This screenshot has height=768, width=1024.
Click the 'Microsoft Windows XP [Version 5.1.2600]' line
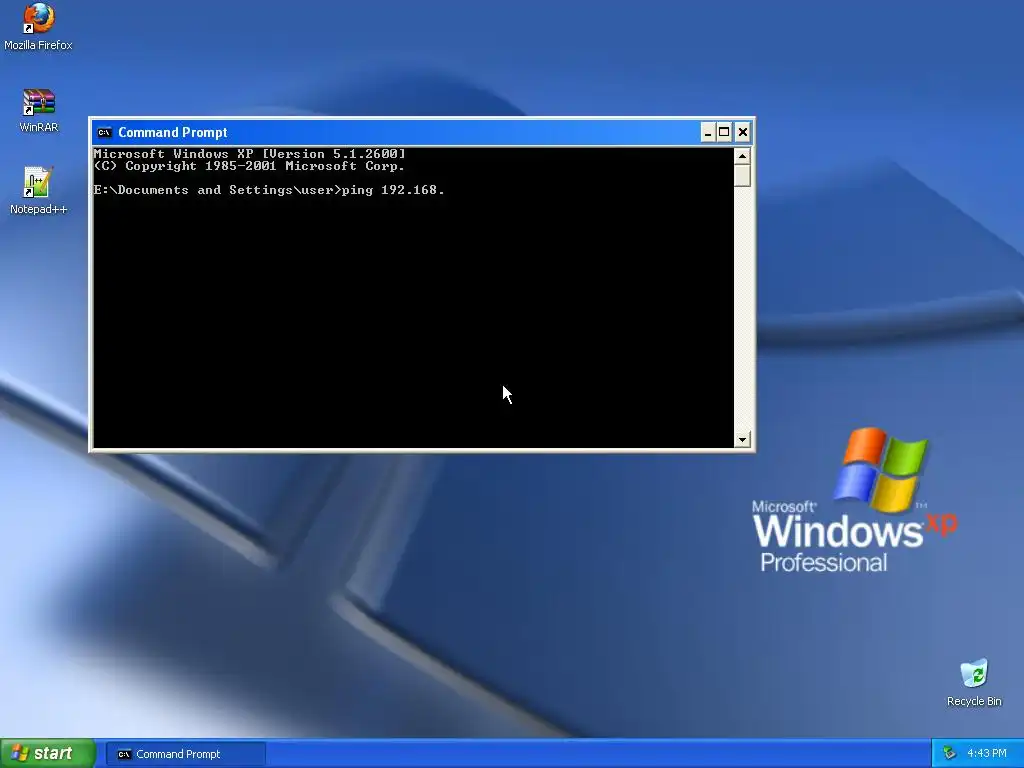[x=249, y=154]
